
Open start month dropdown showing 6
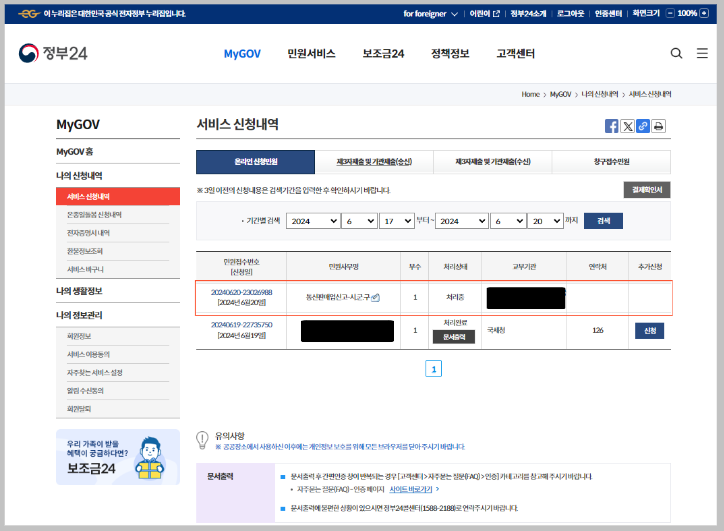pyautogui.click(x=360, y=221)
